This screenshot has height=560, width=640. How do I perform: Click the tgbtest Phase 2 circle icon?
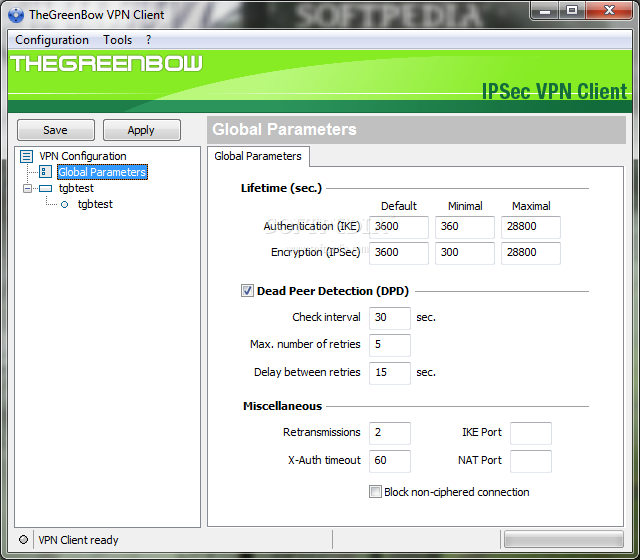click(x=64, y=204)
